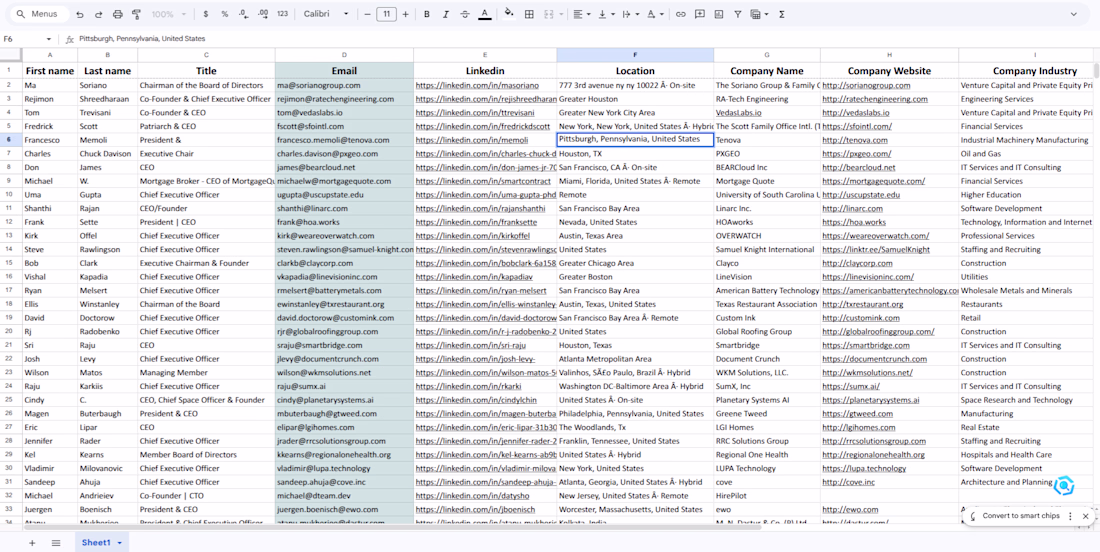The width and height of the screenshot is (1100, 552).
Task: Open the Menus search box
Action: coord(42,15)
